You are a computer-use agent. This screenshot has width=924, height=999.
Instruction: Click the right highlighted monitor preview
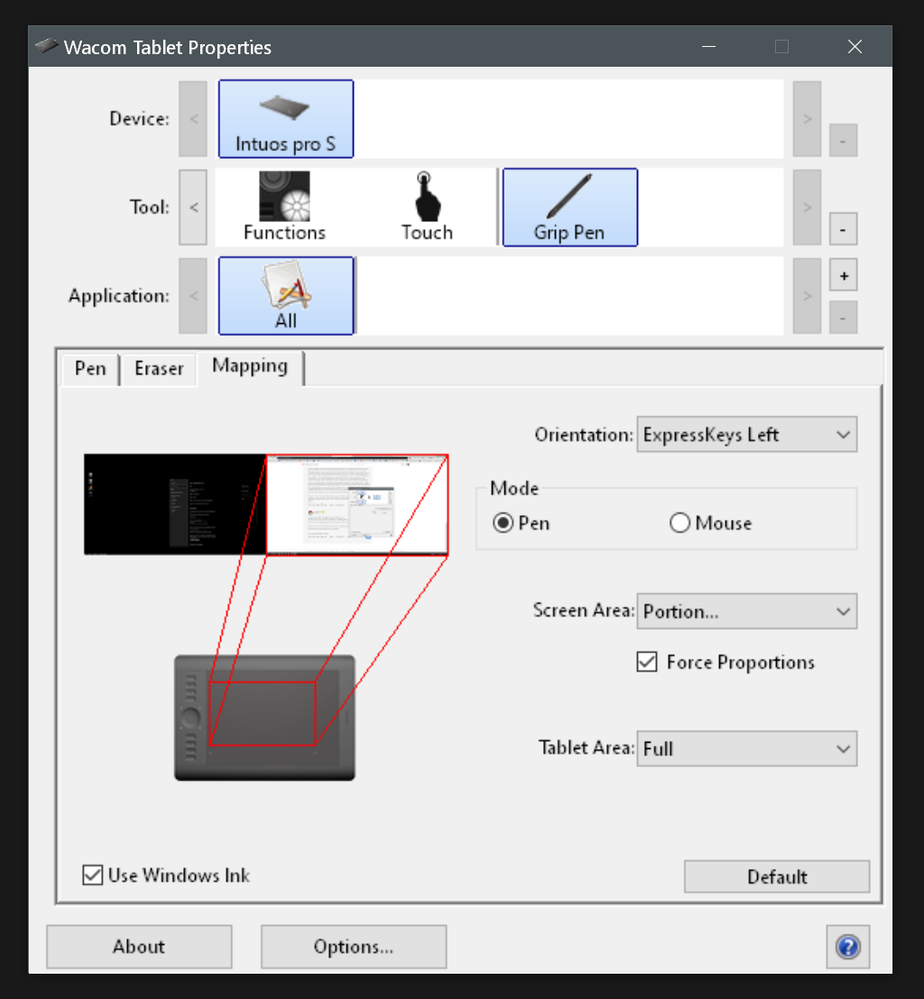(357, 504)
